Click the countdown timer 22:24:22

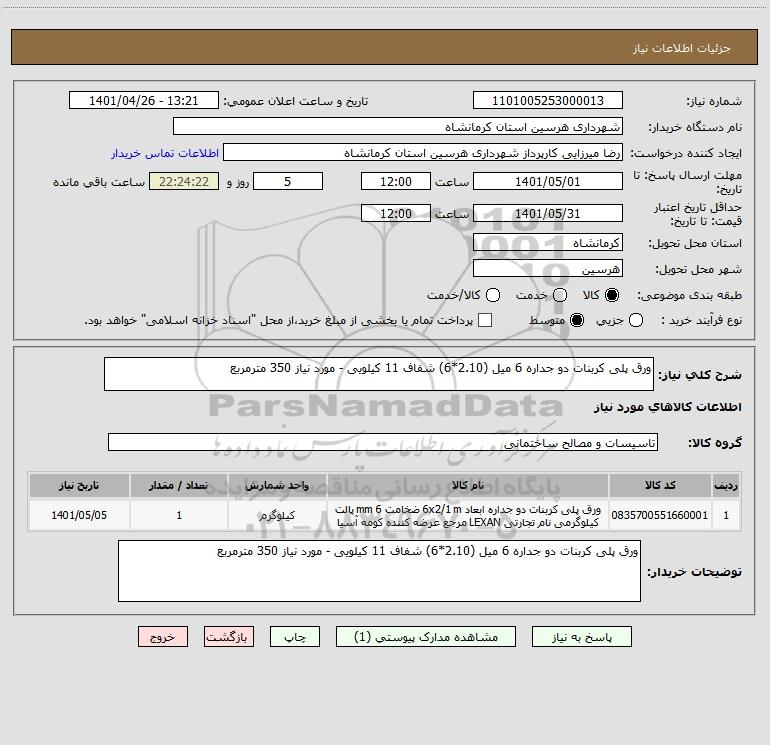(x=184, y=181)
